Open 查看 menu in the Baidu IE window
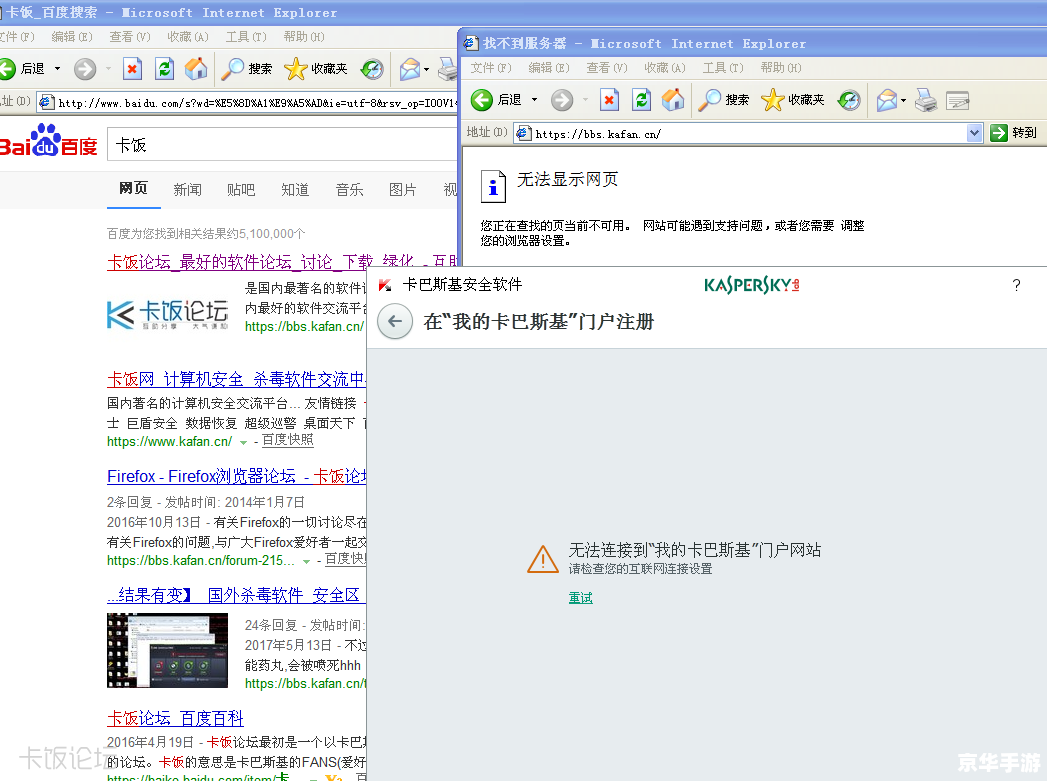Viewport: 1047px width, 781px height. (130, 37)
